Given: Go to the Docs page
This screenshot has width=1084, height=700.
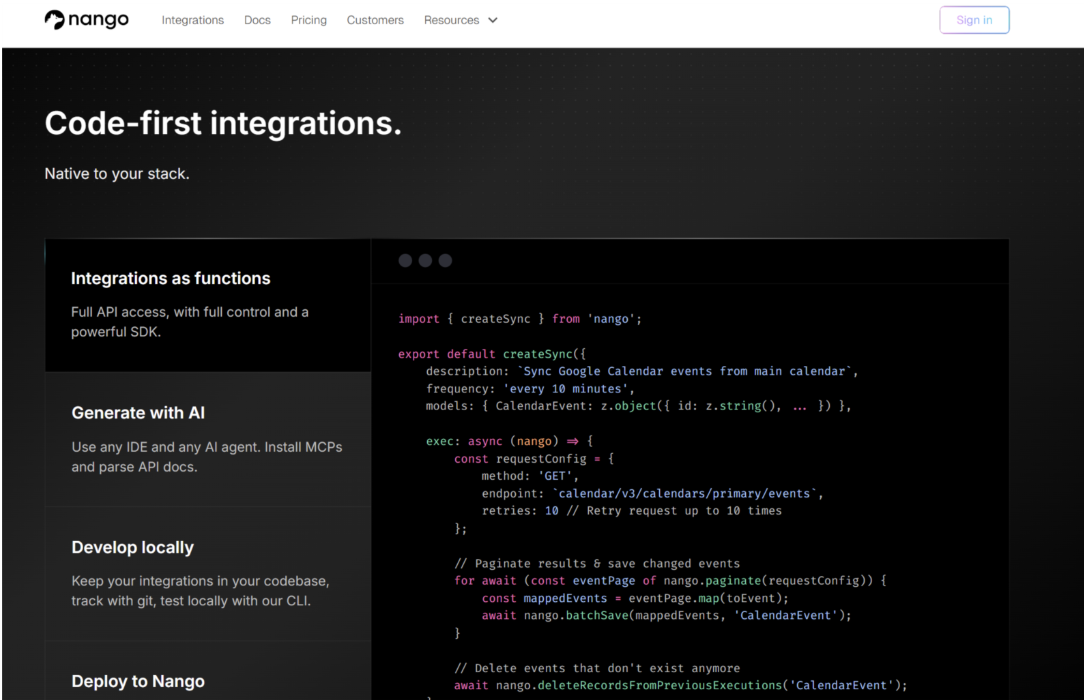Looking at the screenshot, I should click(257, 20).
